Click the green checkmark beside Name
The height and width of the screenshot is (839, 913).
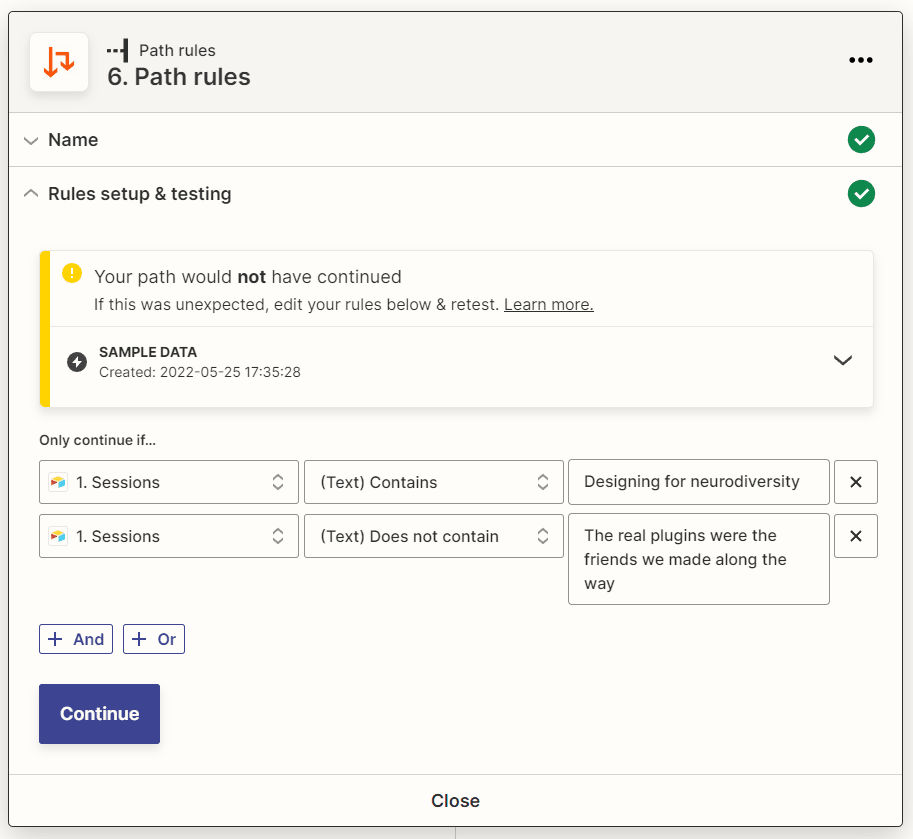tap(861, 140)
